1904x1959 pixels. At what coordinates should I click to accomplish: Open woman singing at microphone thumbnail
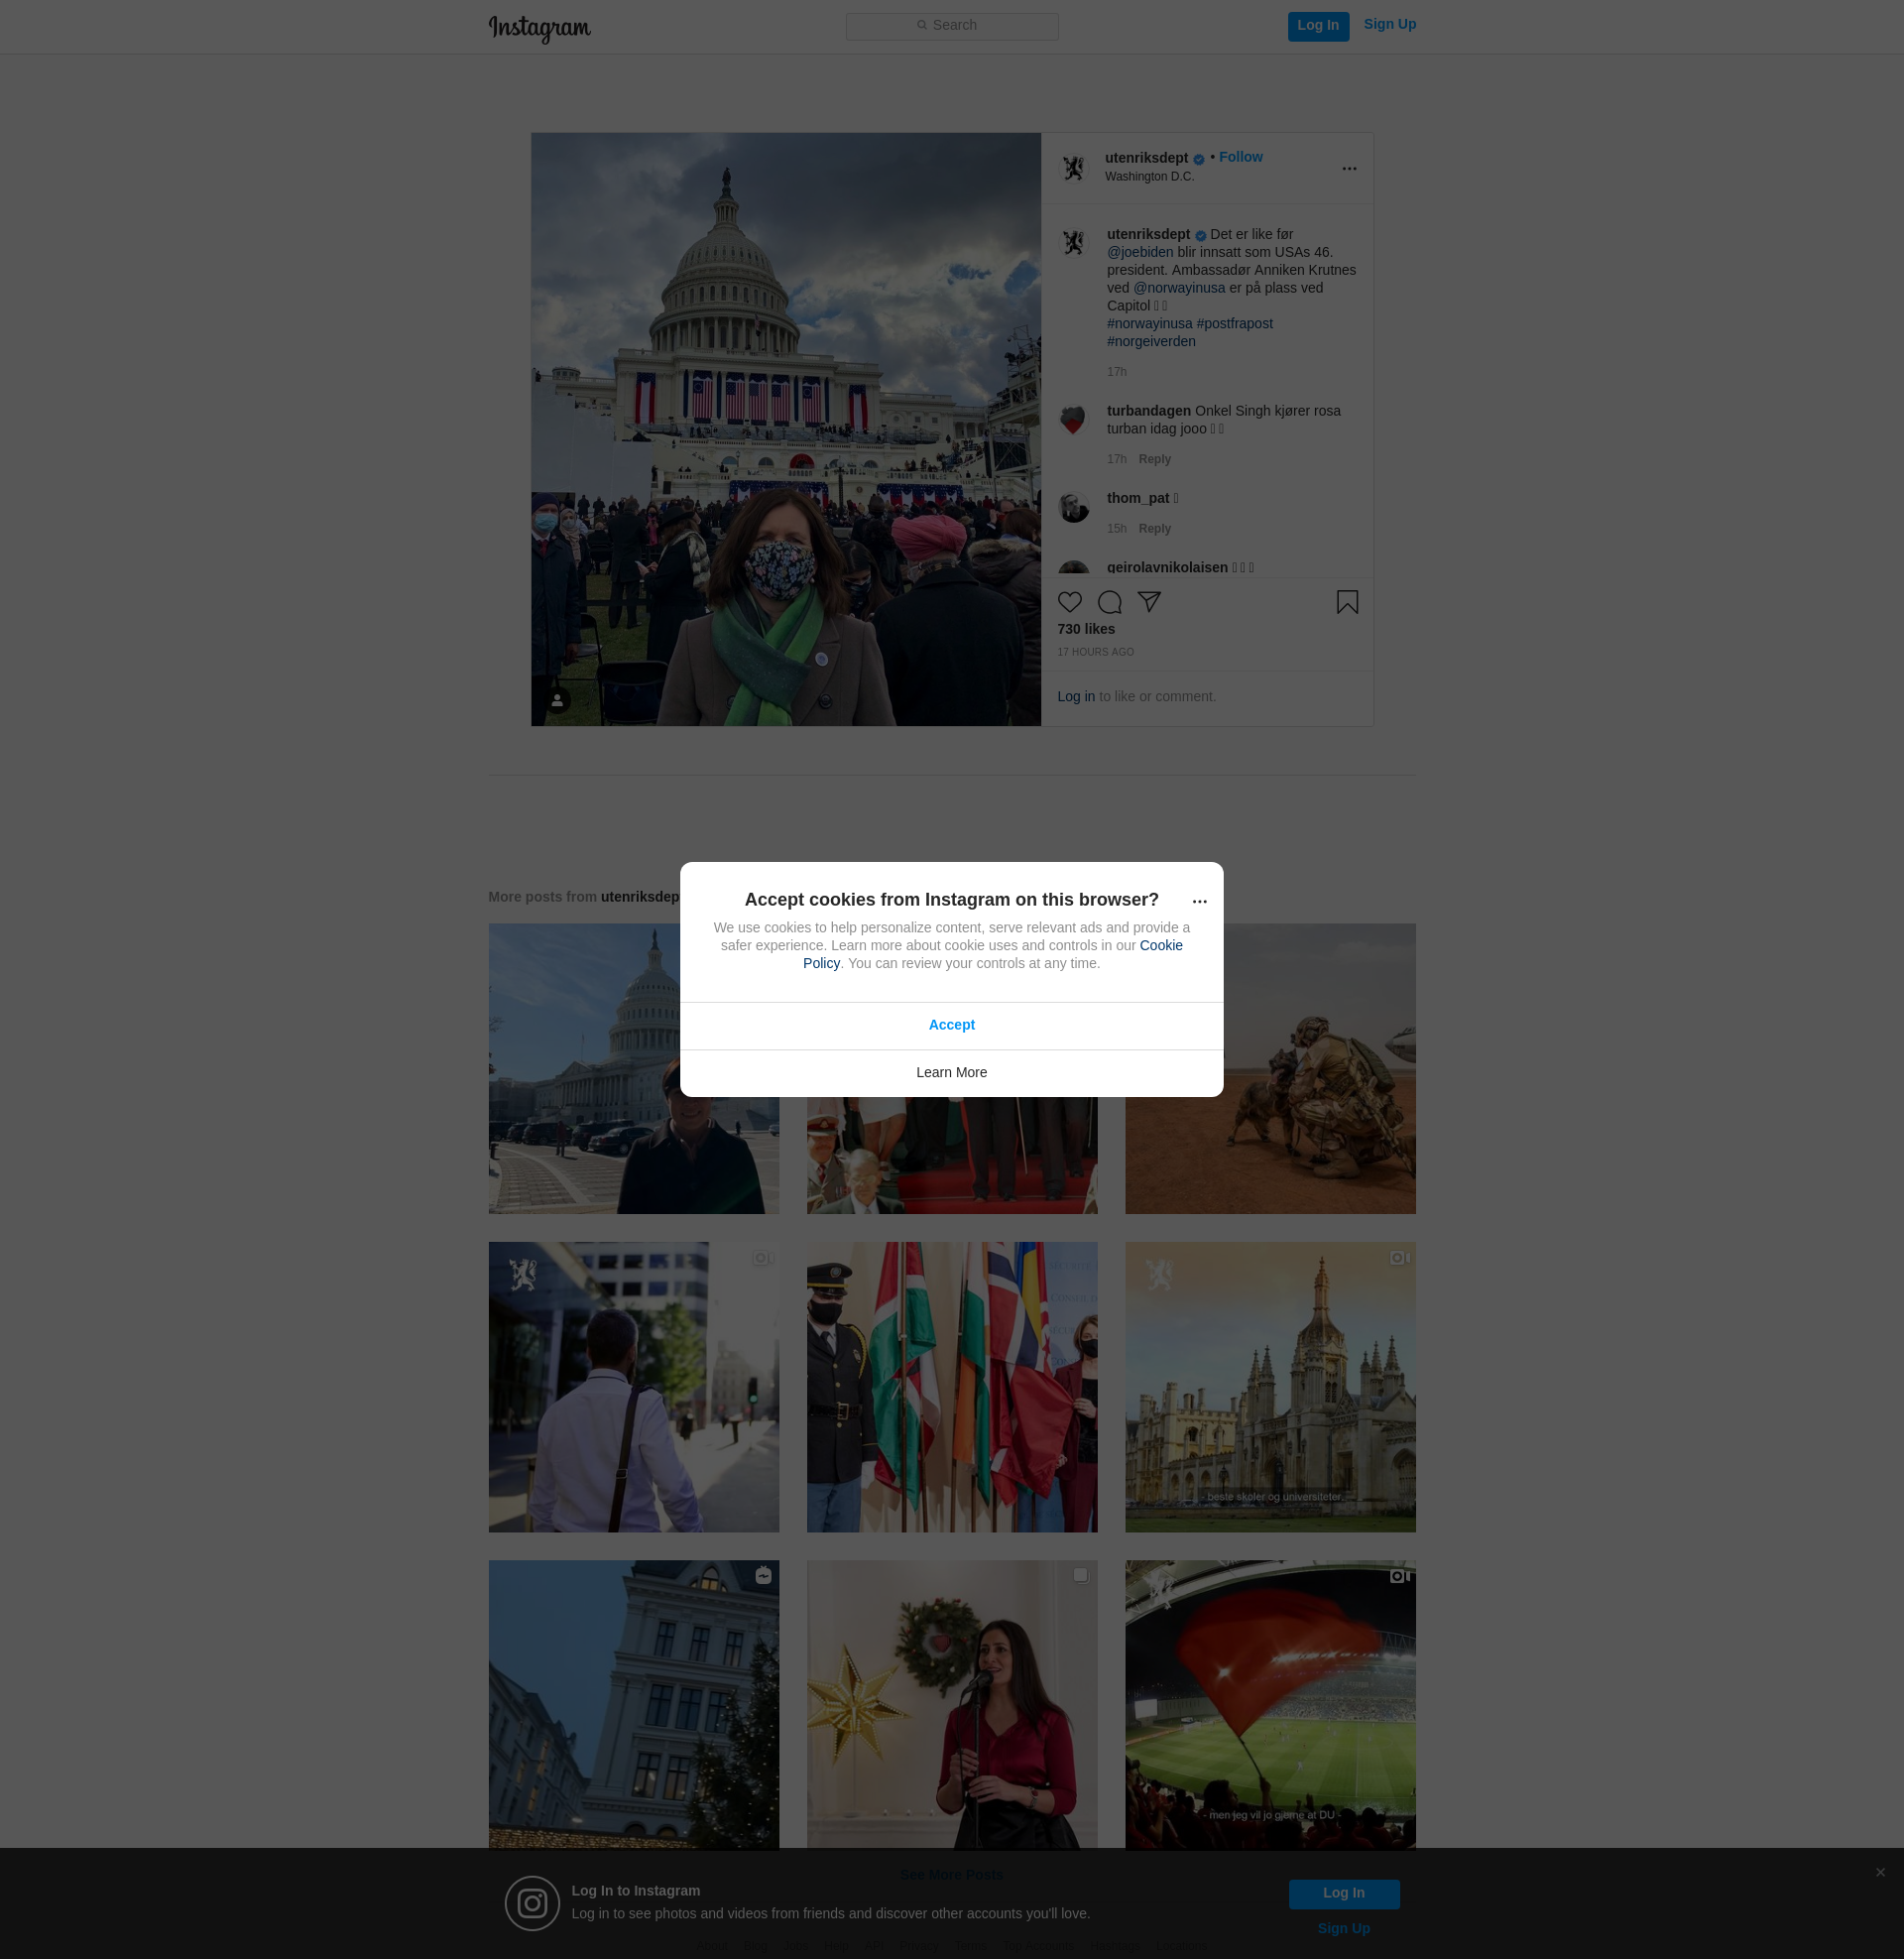click(951, 1705)
